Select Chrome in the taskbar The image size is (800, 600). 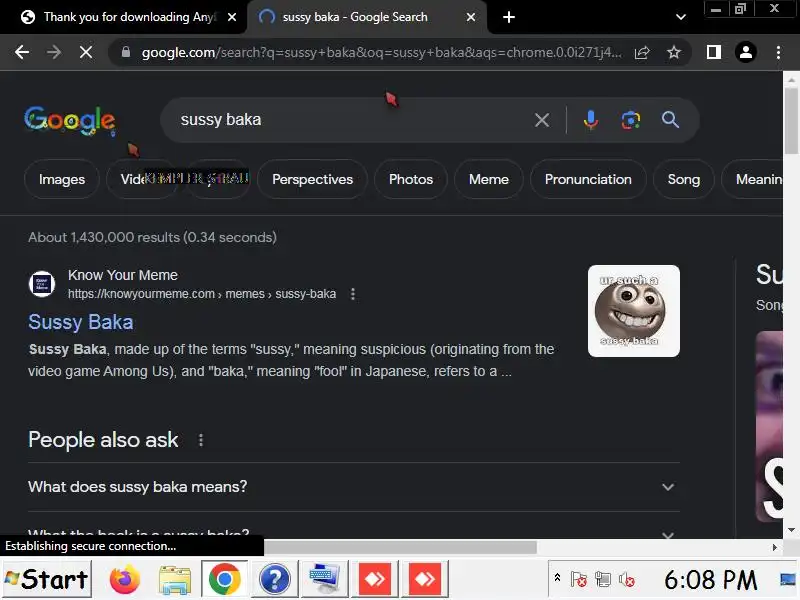pos(224,579)
